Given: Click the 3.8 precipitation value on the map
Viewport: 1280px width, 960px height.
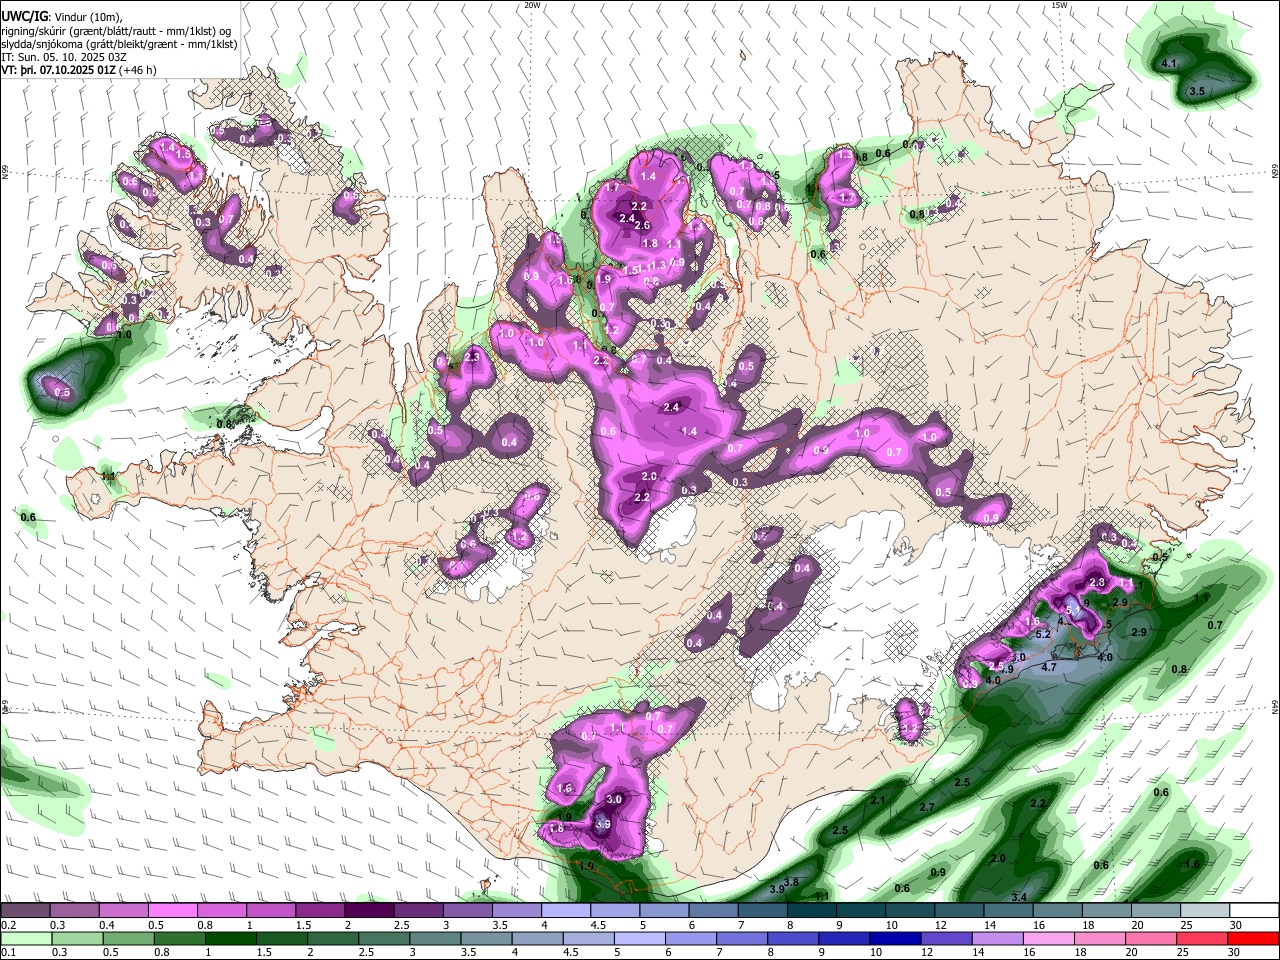Looking at the screenshot, I should [790, 881].
